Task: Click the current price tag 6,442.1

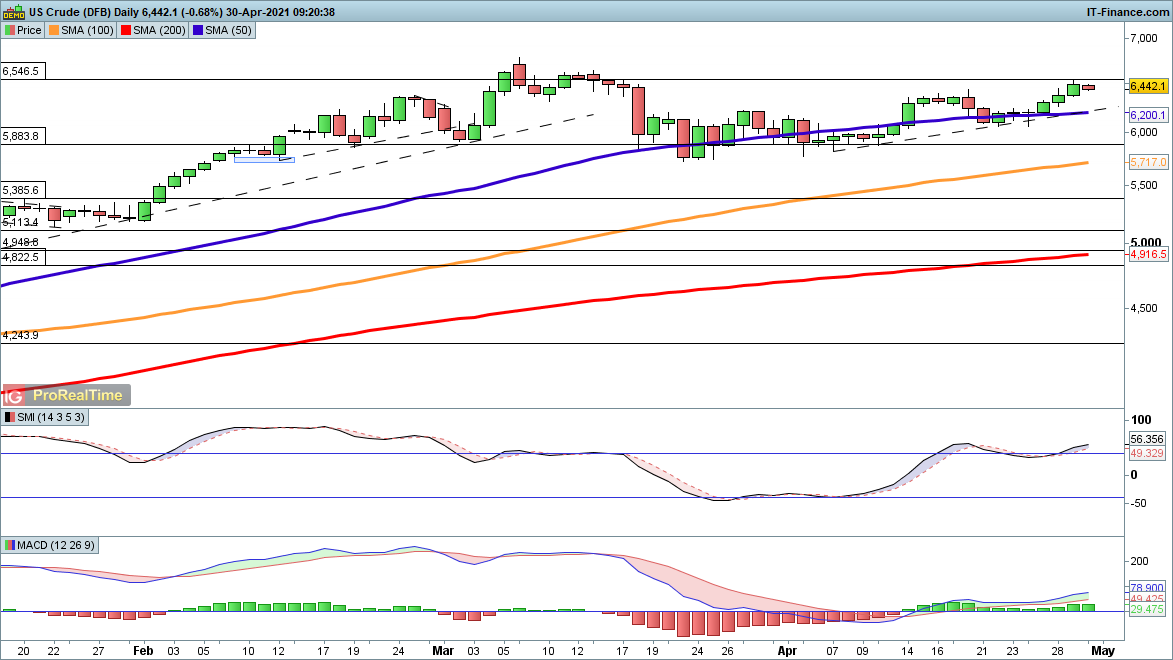Action: pyautogui.click(x=1148, y=87)
